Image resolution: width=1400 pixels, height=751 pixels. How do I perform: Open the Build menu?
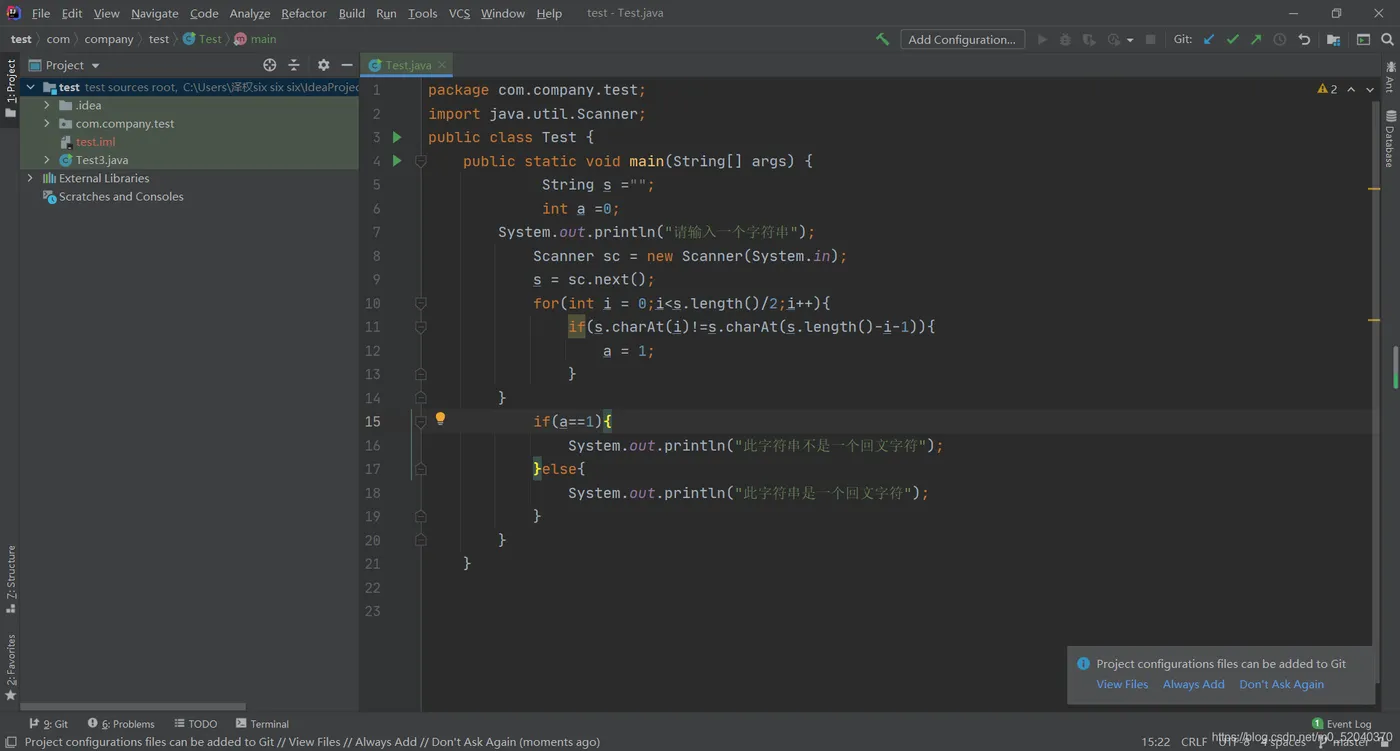coord(352,13)
